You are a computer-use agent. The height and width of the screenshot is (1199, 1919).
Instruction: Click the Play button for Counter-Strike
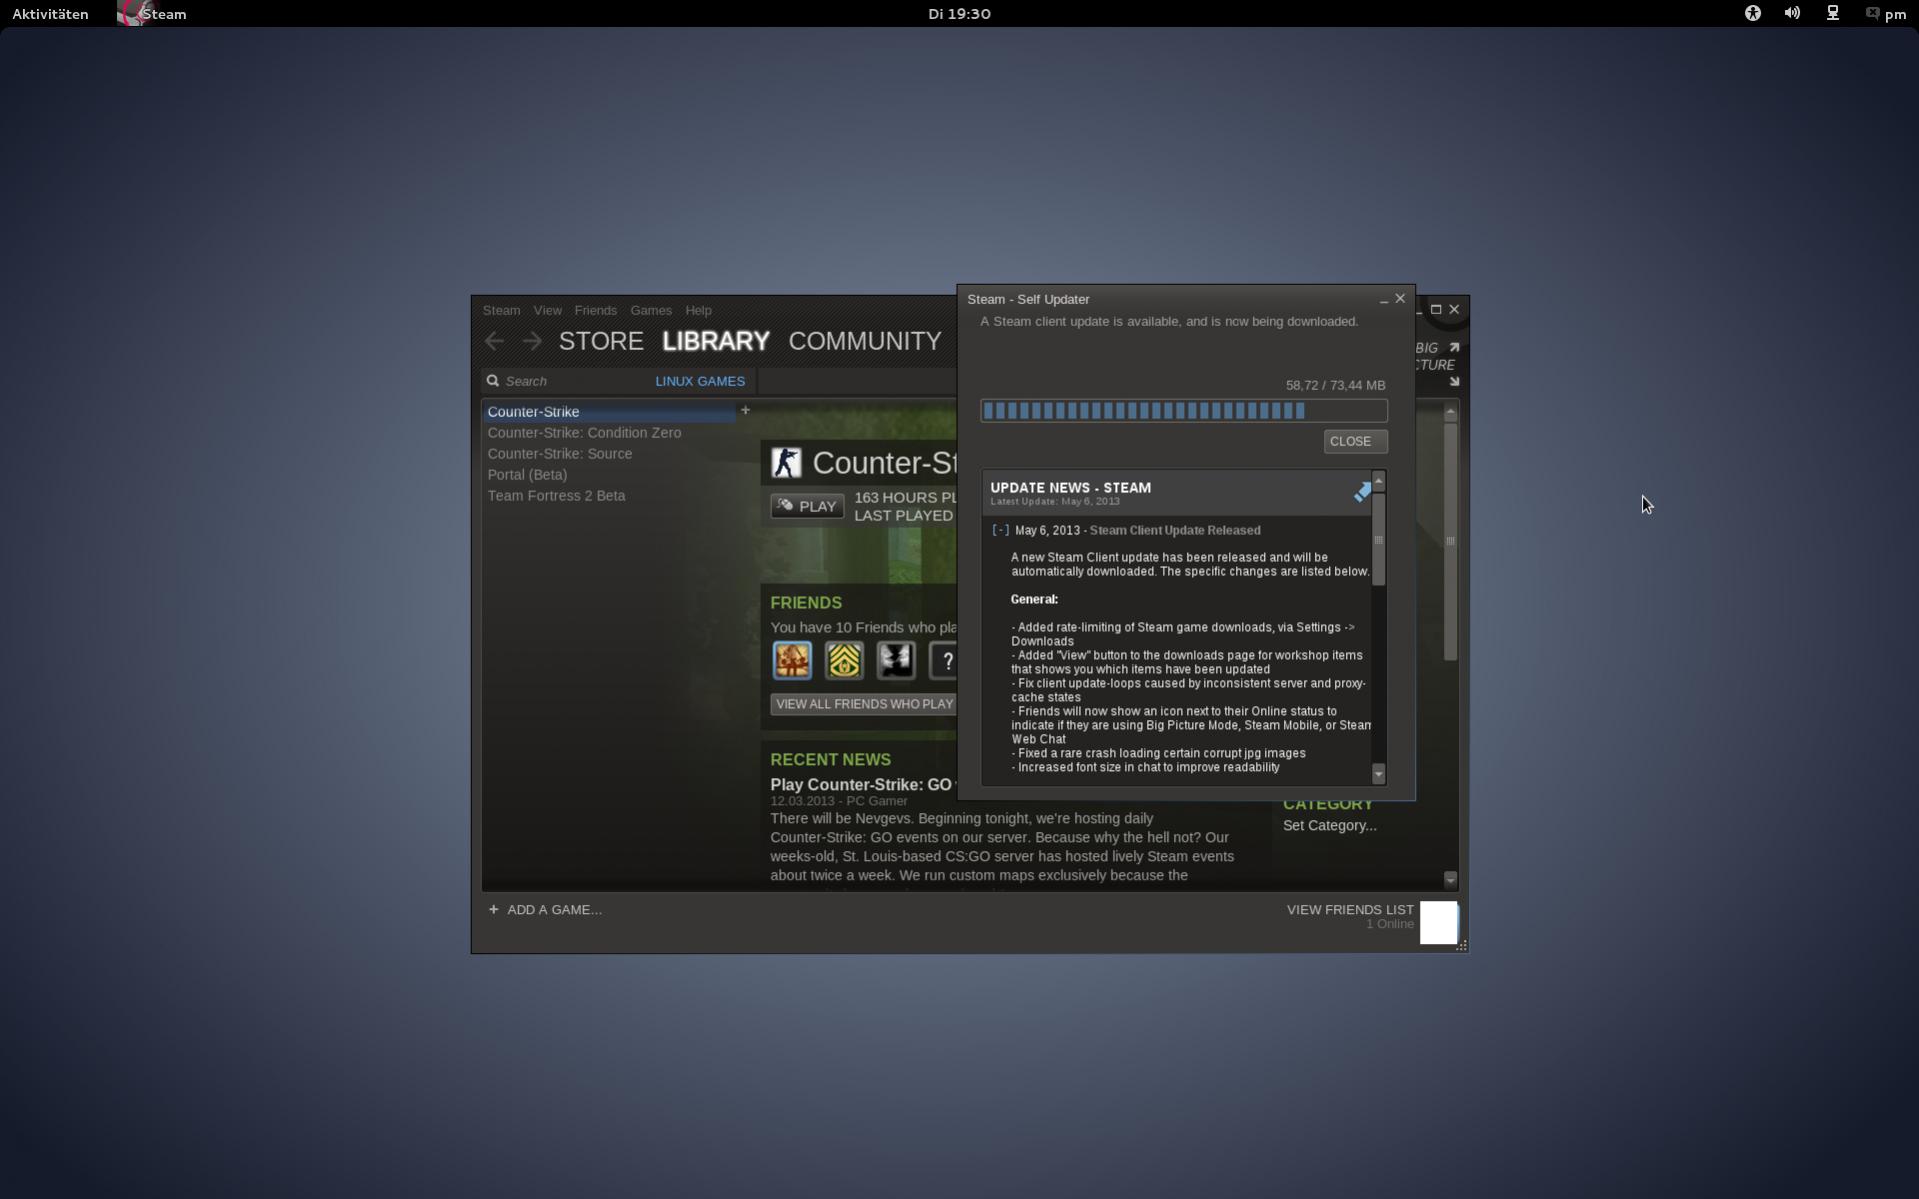pos(807,506)
